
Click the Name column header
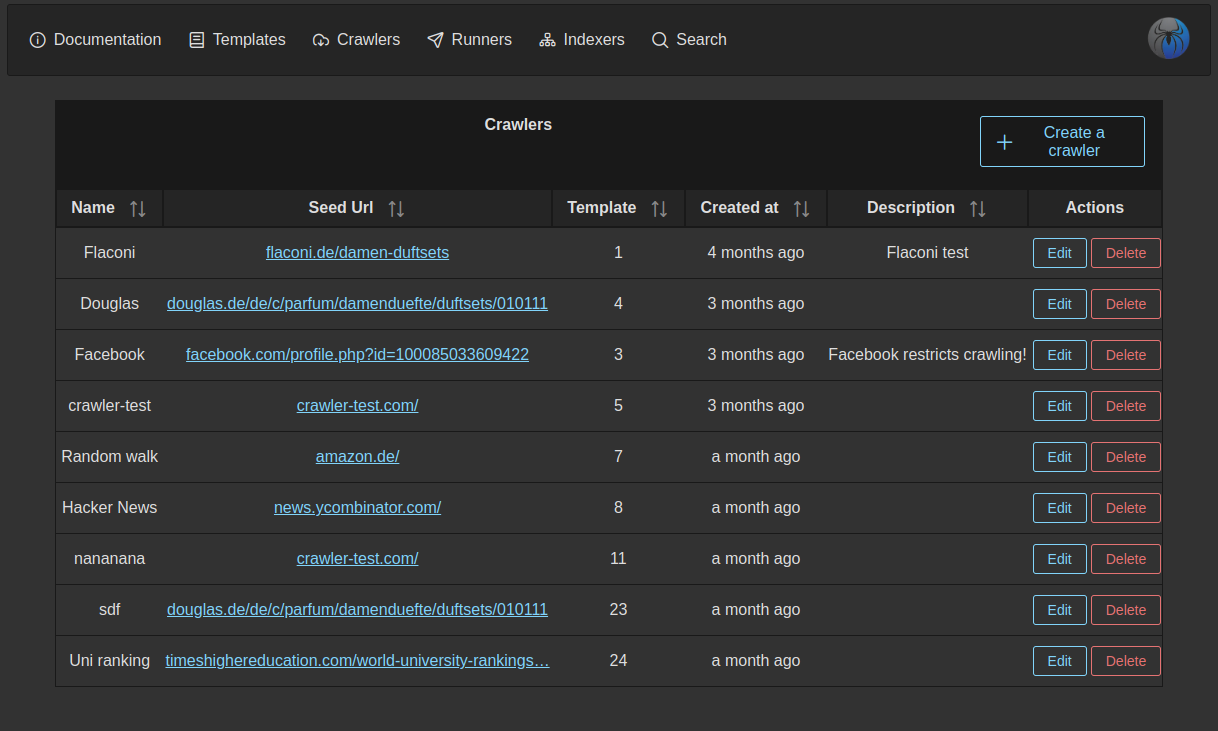(x=109, y=208)
